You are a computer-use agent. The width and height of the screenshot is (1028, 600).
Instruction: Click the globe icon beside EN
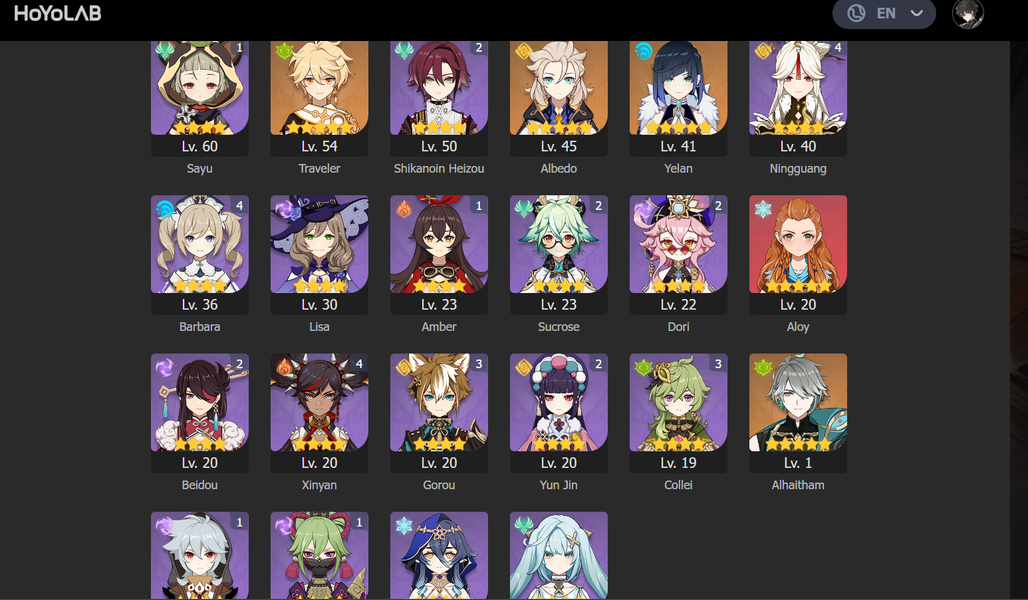pyautogui.click(x=856, y=13)
